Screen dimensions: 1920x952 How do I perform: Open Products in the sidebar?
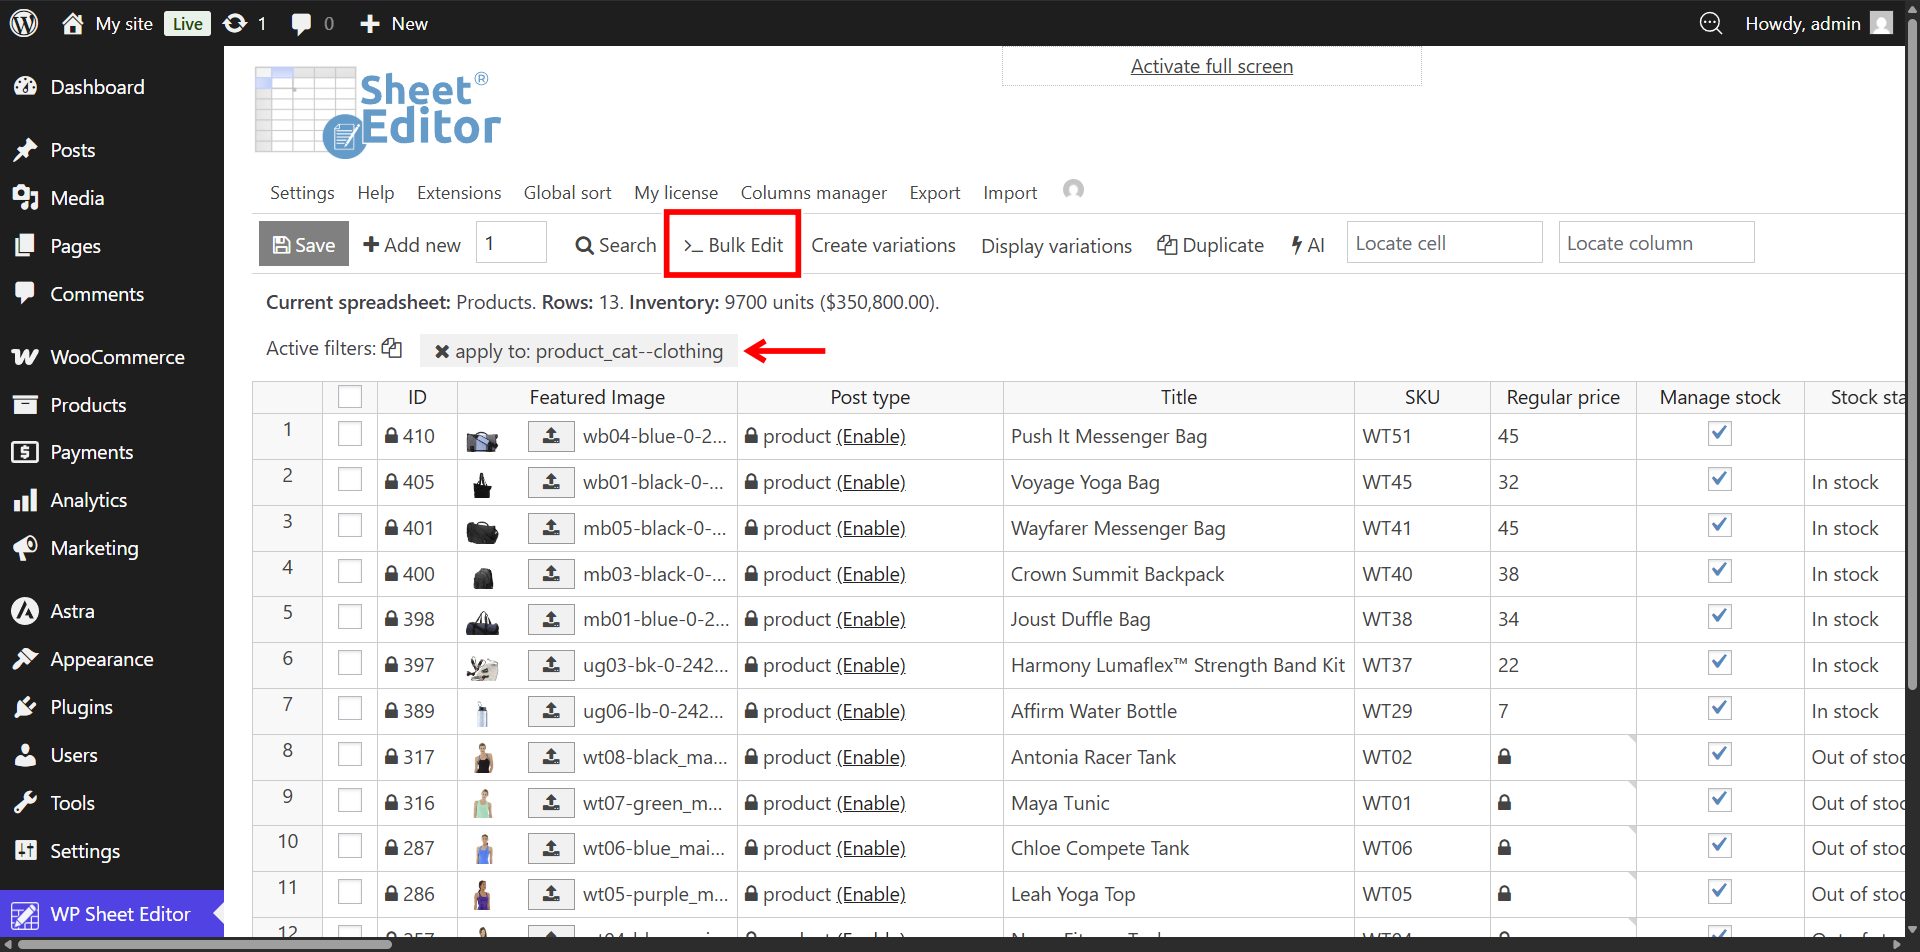pos(88,405)
